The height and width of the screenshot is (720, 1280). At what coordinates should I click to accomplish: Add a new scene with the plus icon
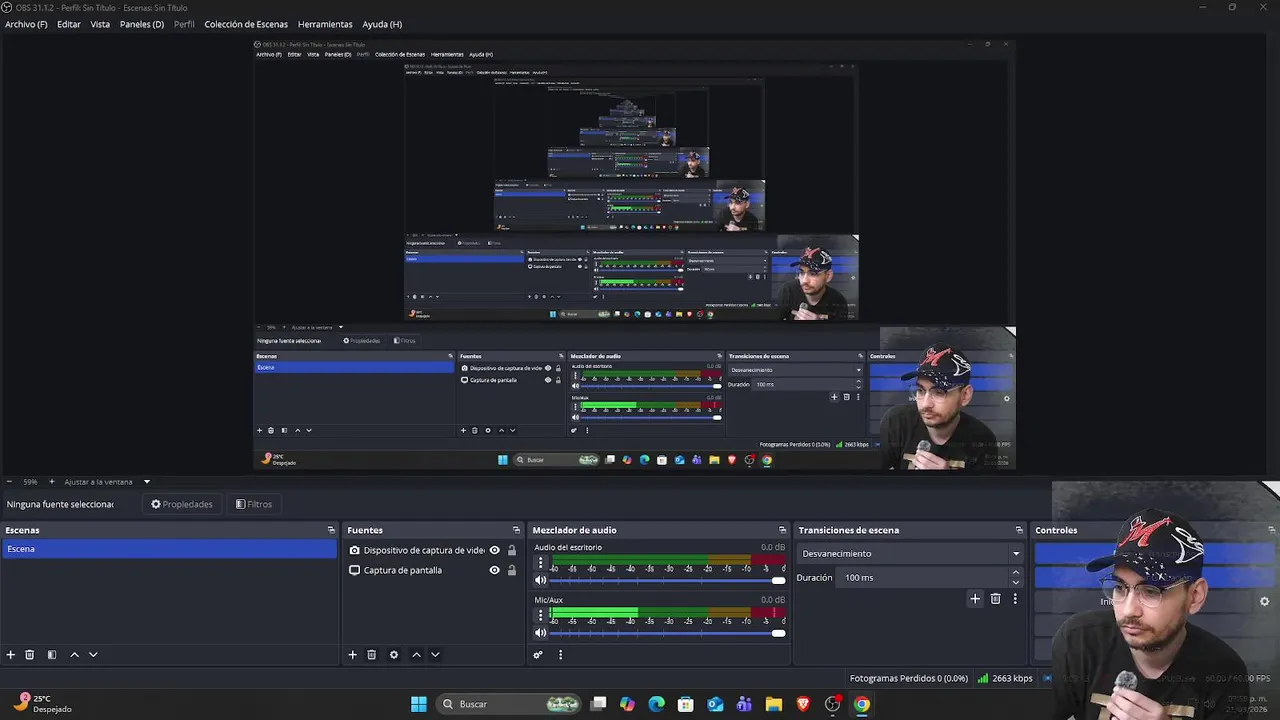(11, 655)
